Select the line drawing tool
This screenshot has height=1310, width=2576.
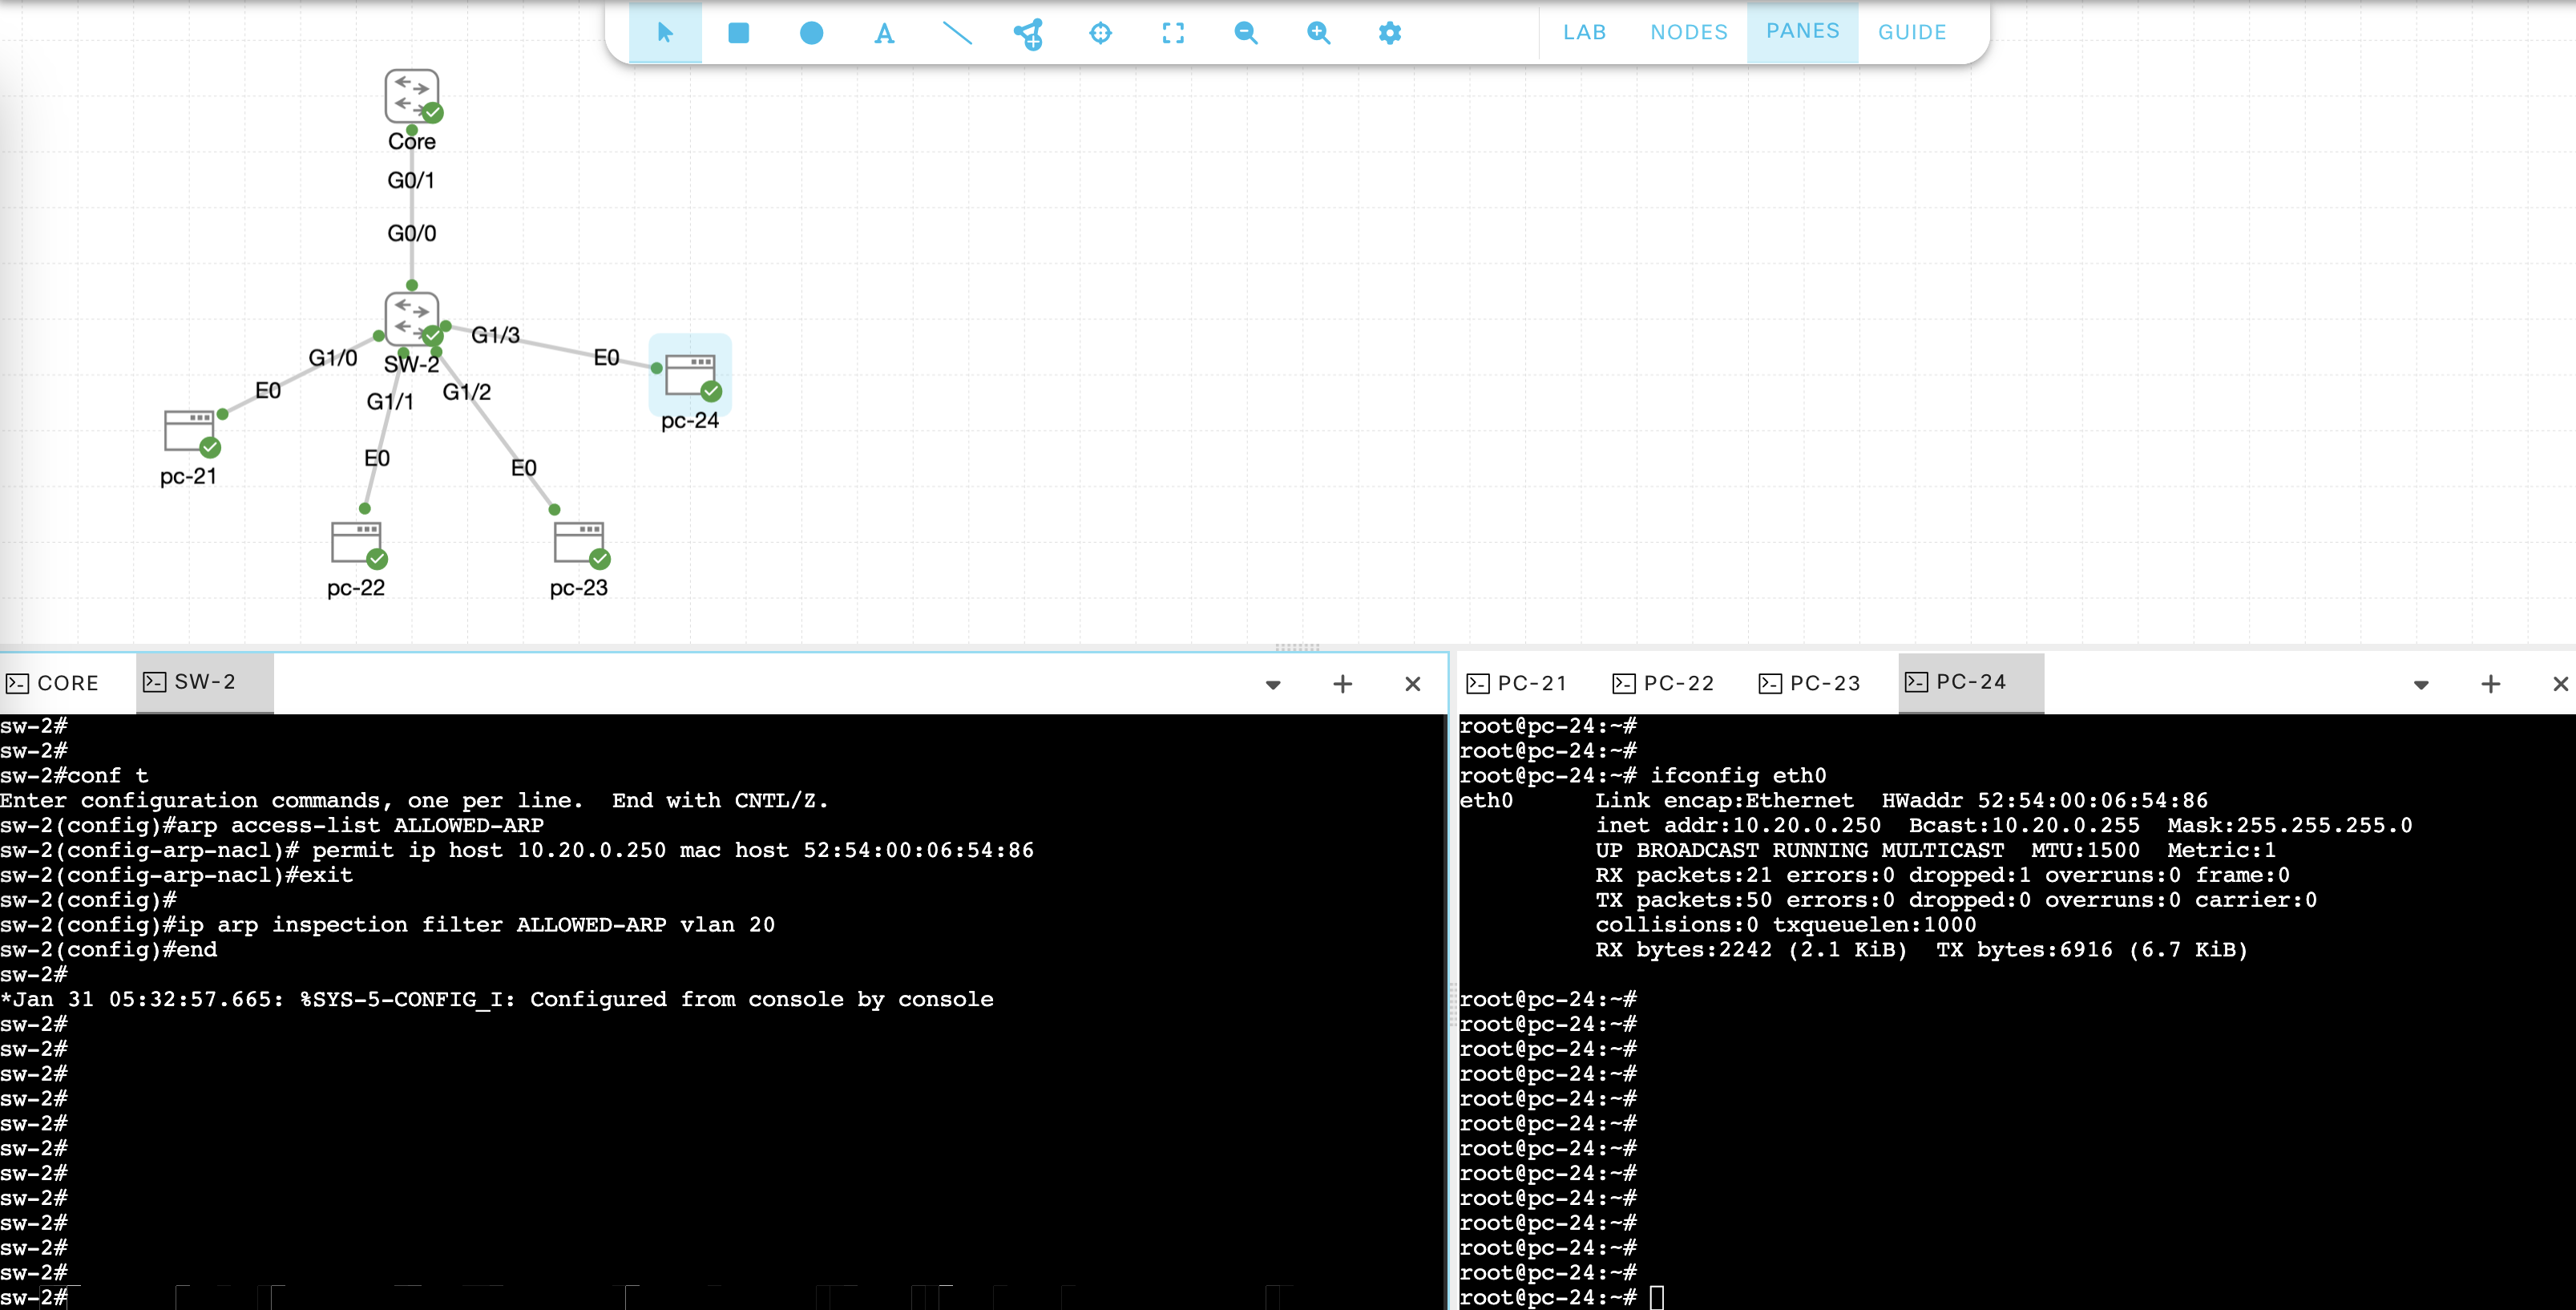click(957, 33)
